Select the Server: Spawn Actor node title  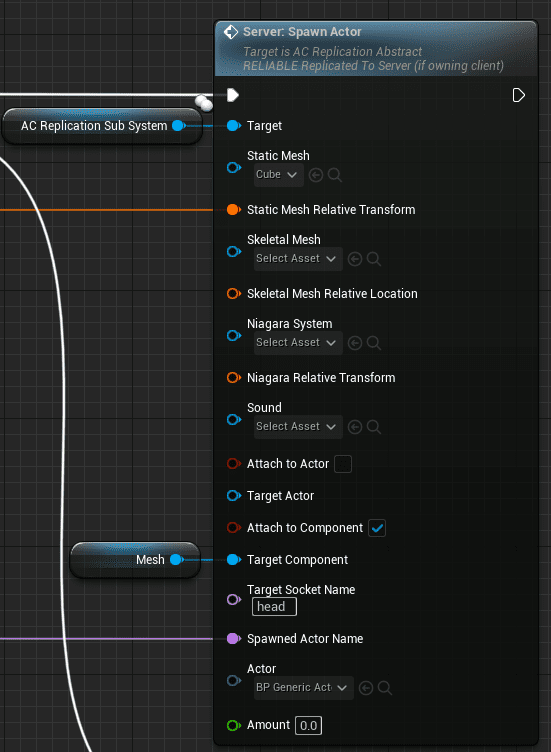(302, 32)
